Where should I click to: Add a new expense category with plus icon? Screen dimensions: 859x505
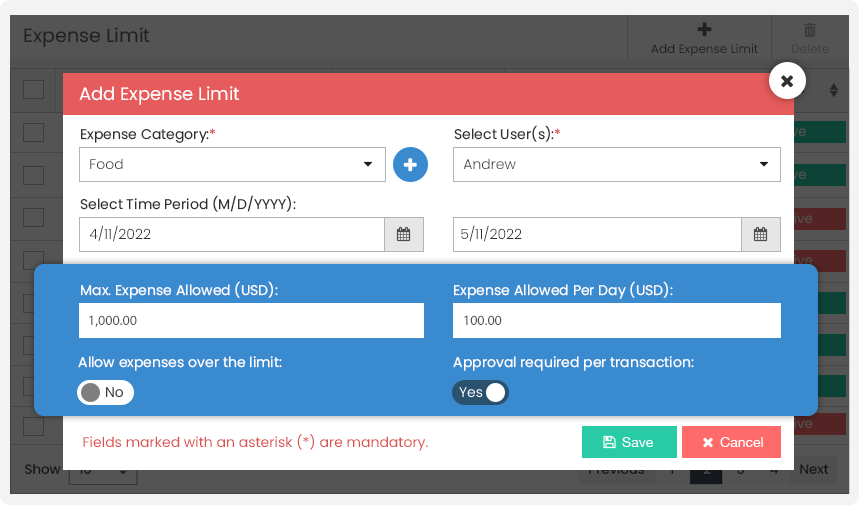coord(410,164)
